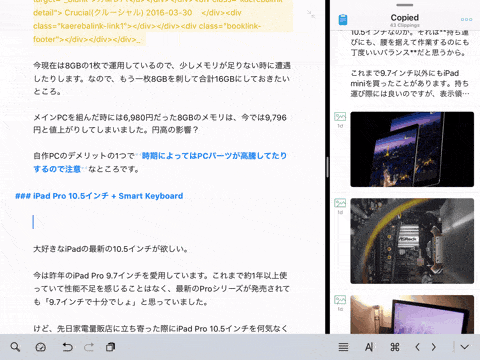Place cursor in iPad Pro 10.5 heading

click(99, 196)
